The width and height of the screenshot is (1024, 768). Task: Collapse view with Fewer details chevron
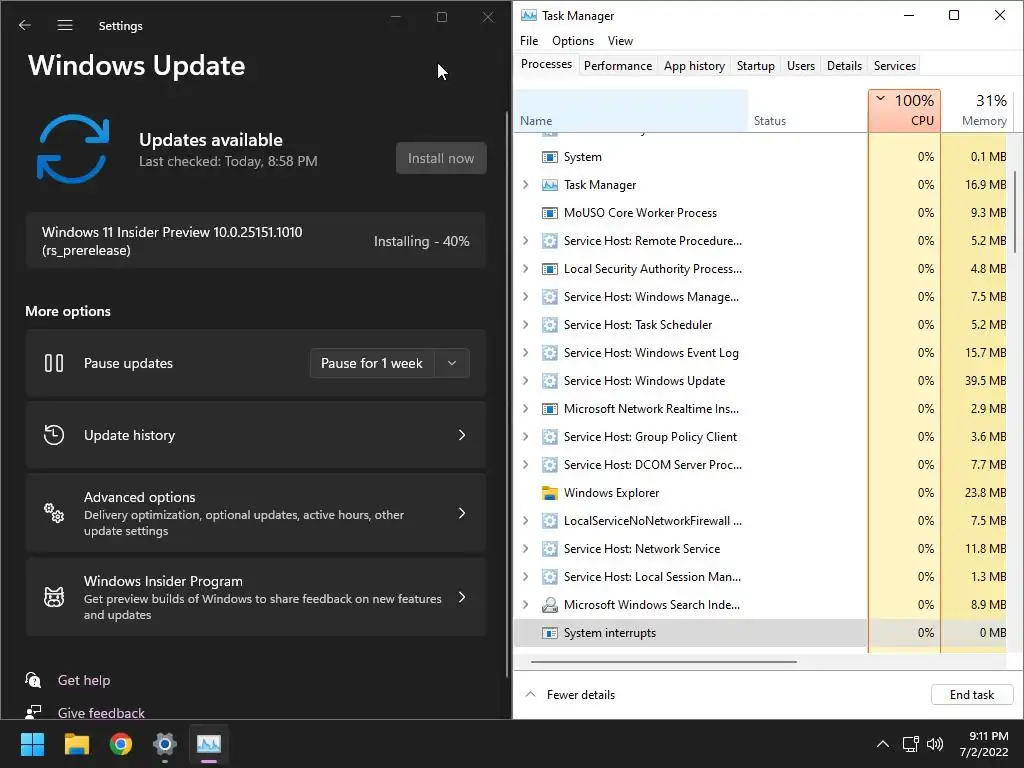point(531,695)
